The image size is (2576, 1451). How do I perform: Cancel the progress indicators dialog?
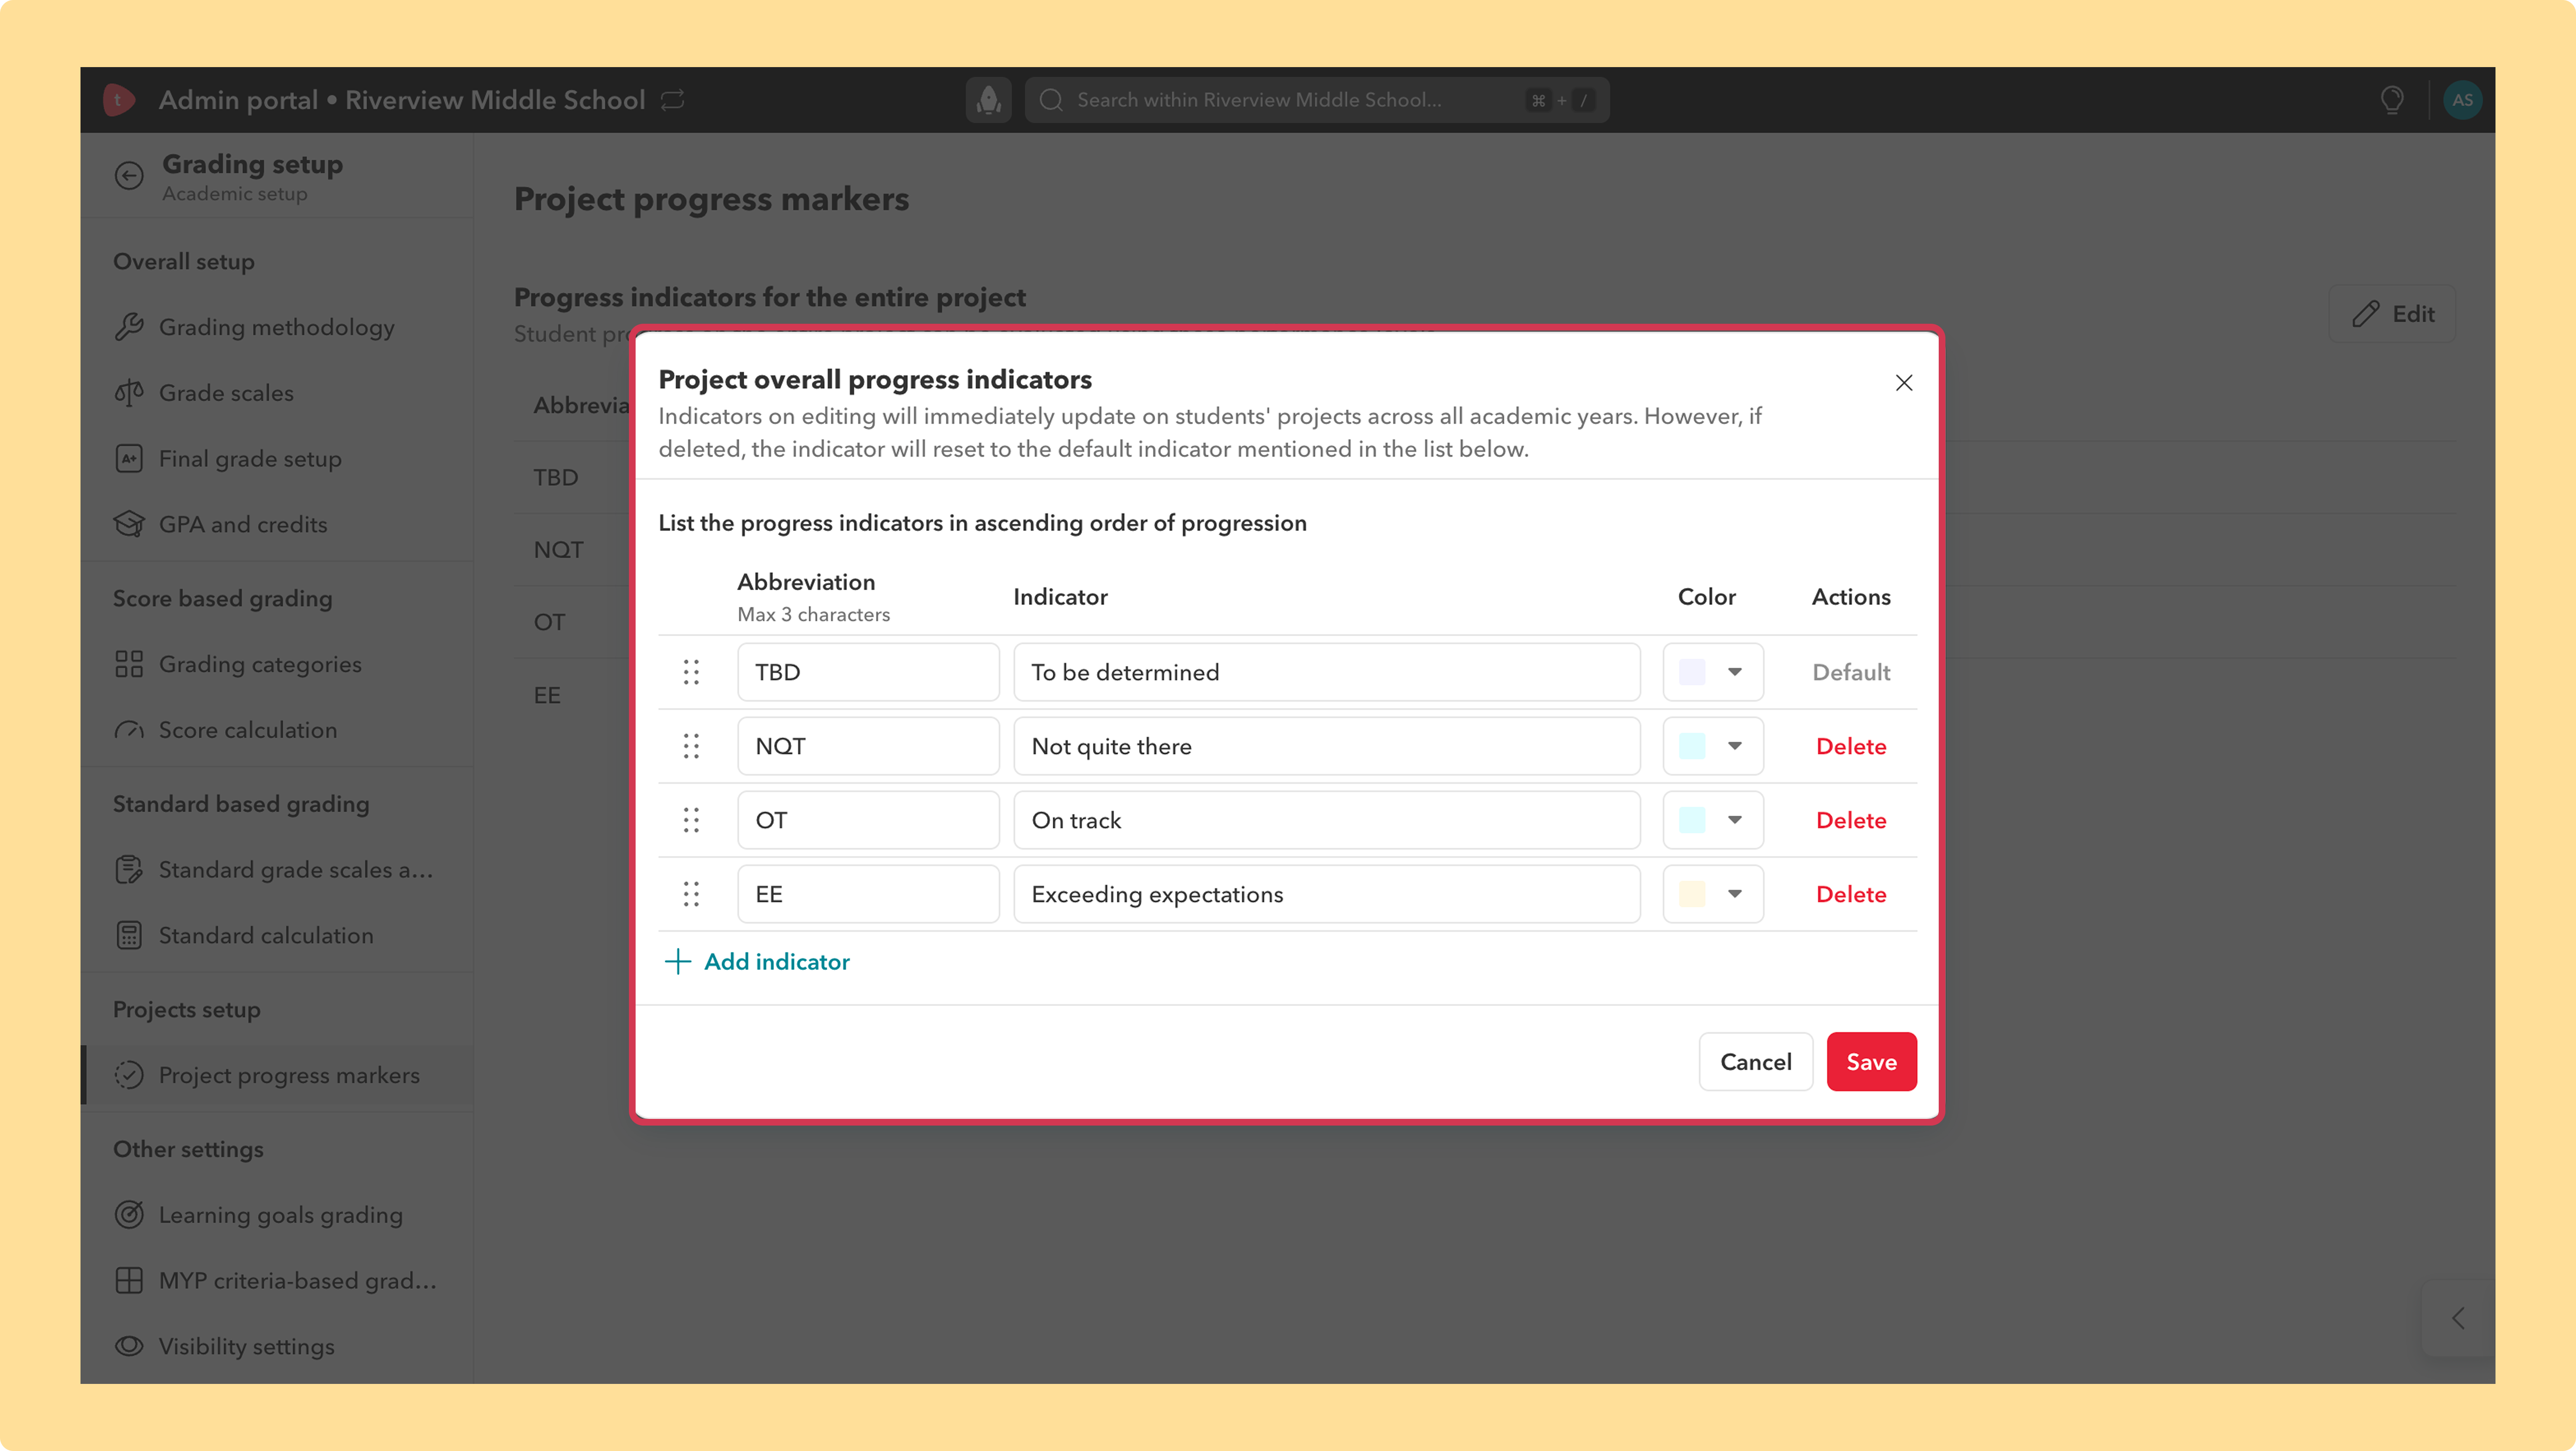point(1756,1062)
